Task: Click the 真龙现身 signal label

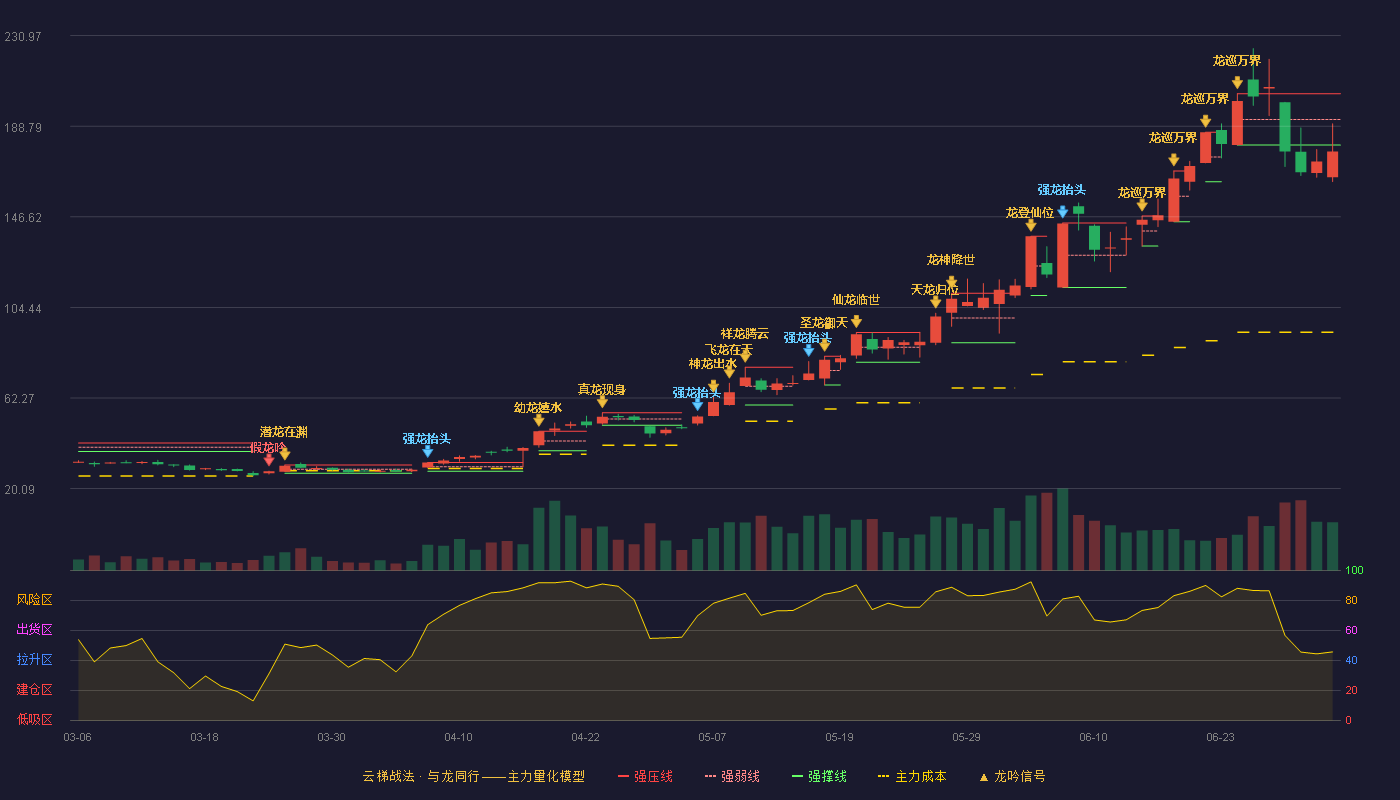Action: [x=602, y=389]
